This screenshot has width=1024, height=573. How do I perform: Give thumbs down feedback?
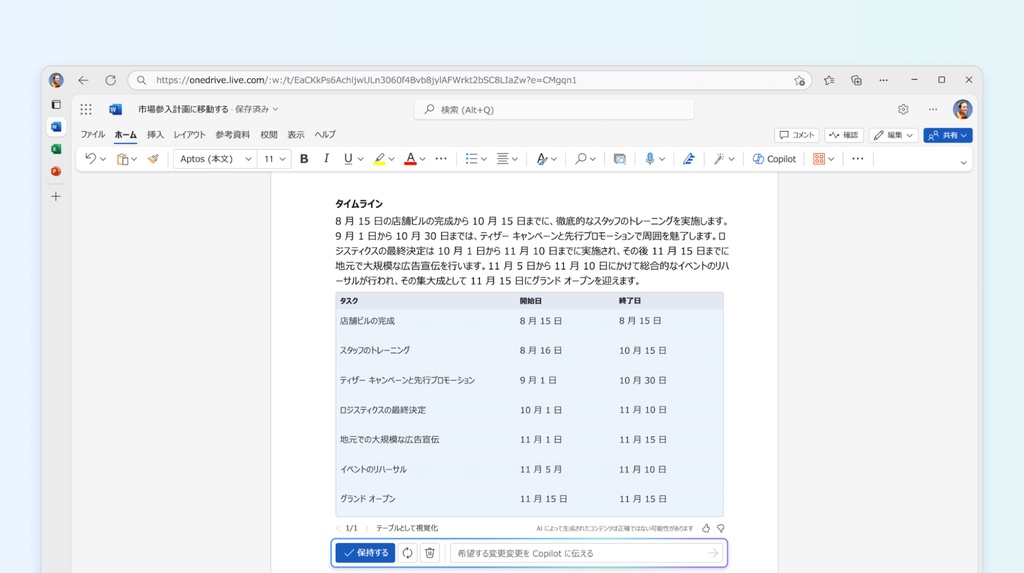[721, 528]
